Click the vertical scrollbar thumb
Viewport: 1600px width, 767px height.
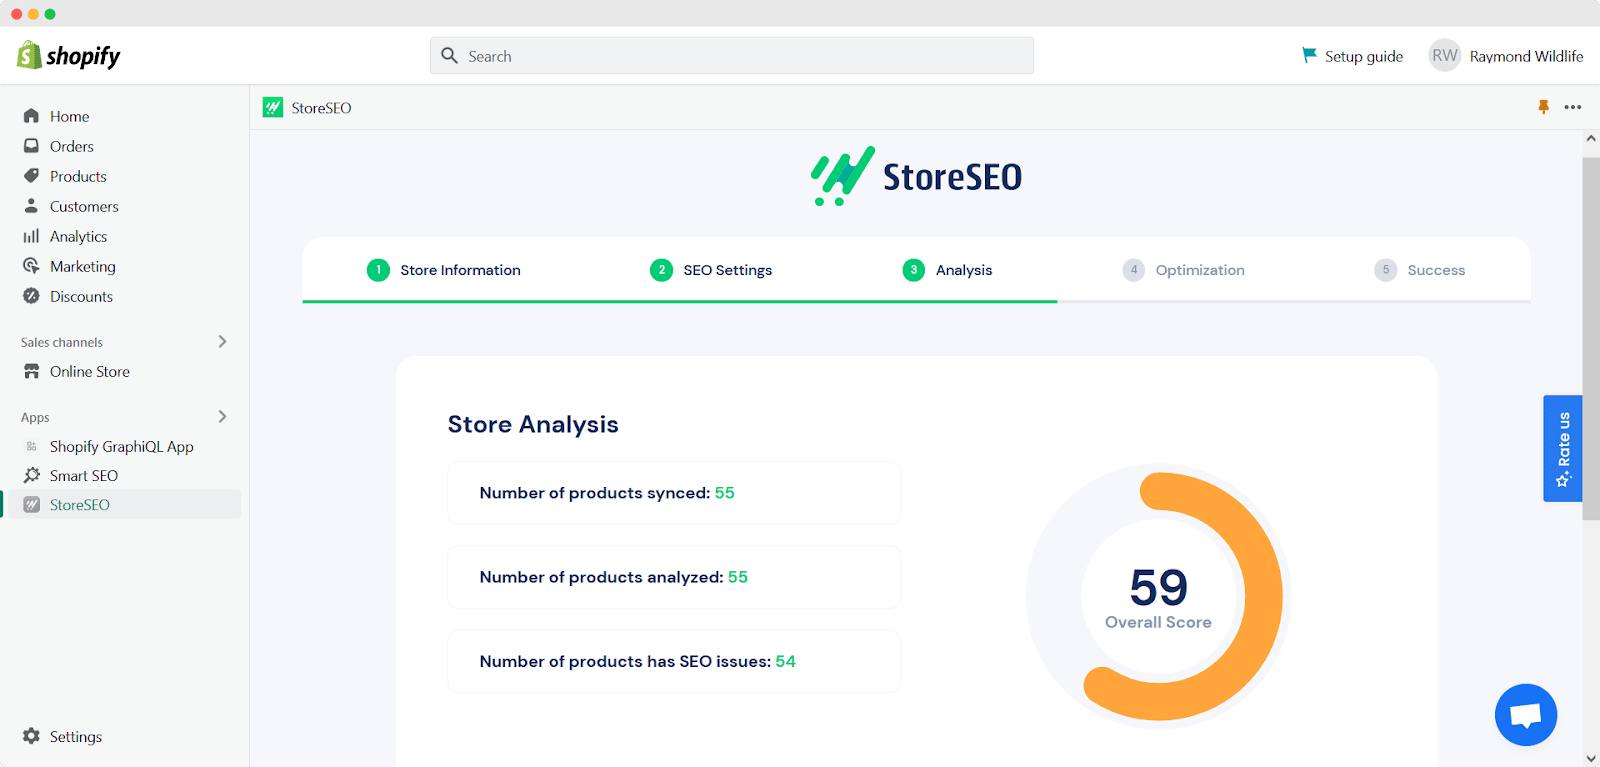(x=1591, y=337)
